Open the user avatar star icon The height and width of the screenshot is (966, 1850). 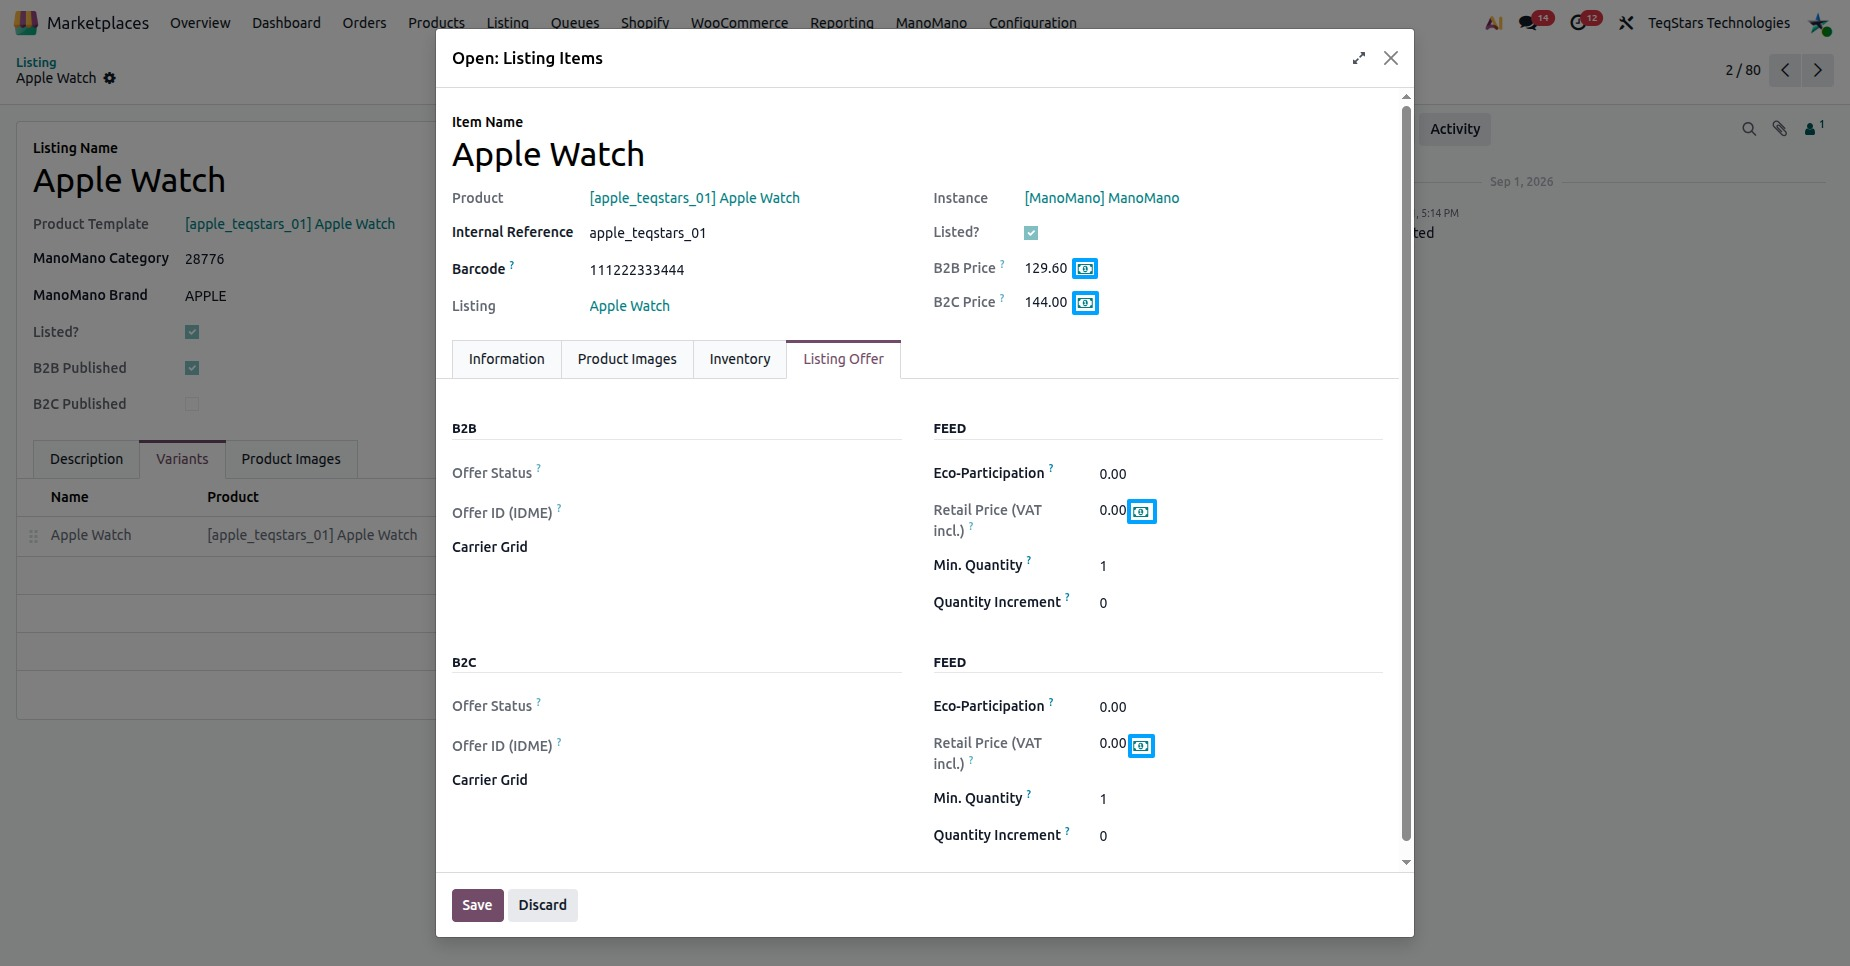pyautogui.click(x=1819, y=23)
